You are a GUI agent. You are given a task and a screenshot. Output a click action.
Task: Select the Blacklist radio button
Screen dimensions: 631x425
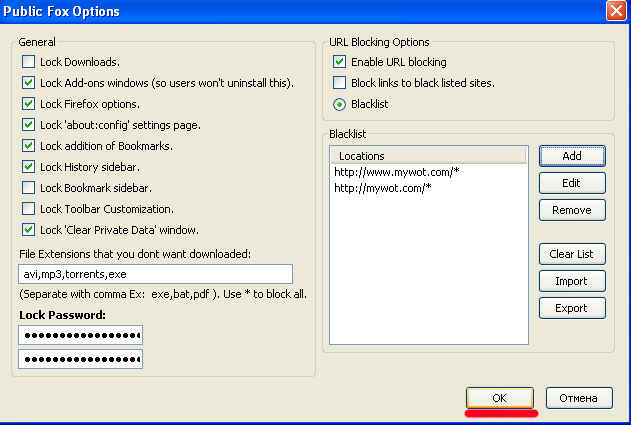click(x=340, y=104)
